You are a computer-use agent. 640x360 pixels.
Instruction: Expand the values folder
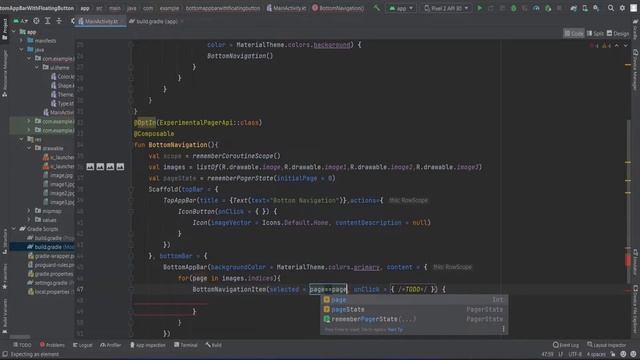[29, 220]
